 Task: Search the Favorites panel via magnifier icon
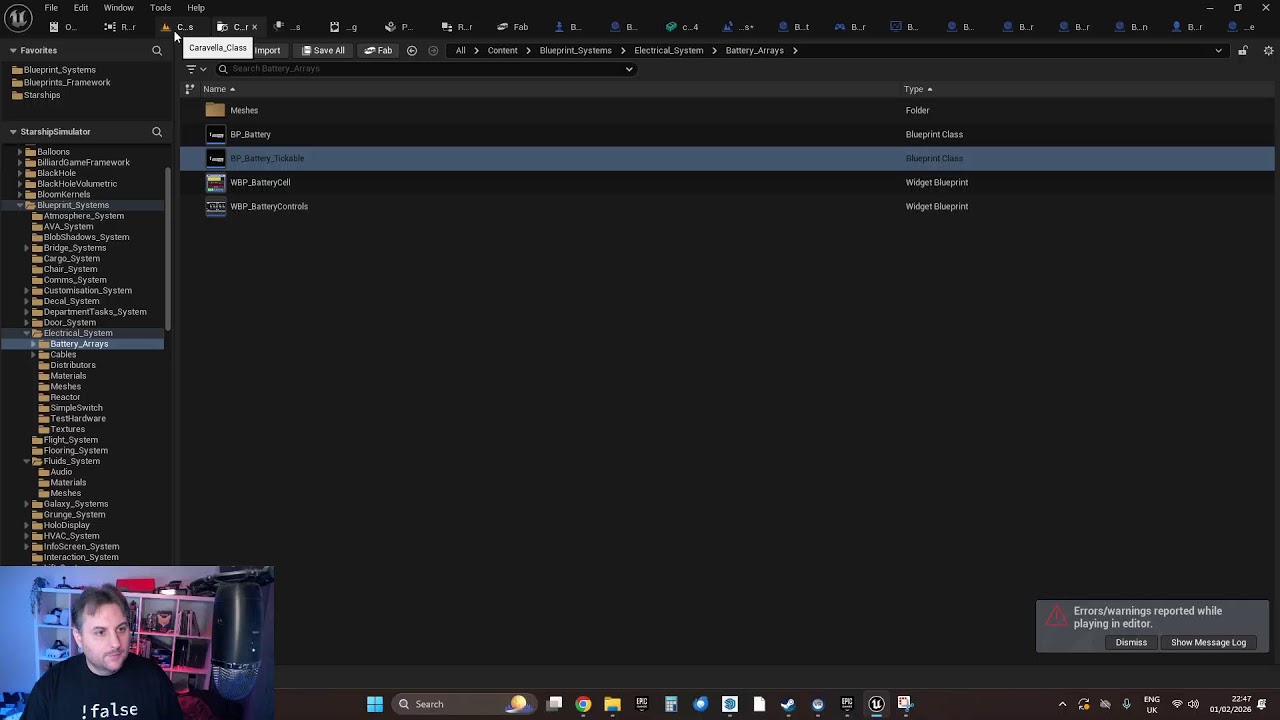(157, 50)
